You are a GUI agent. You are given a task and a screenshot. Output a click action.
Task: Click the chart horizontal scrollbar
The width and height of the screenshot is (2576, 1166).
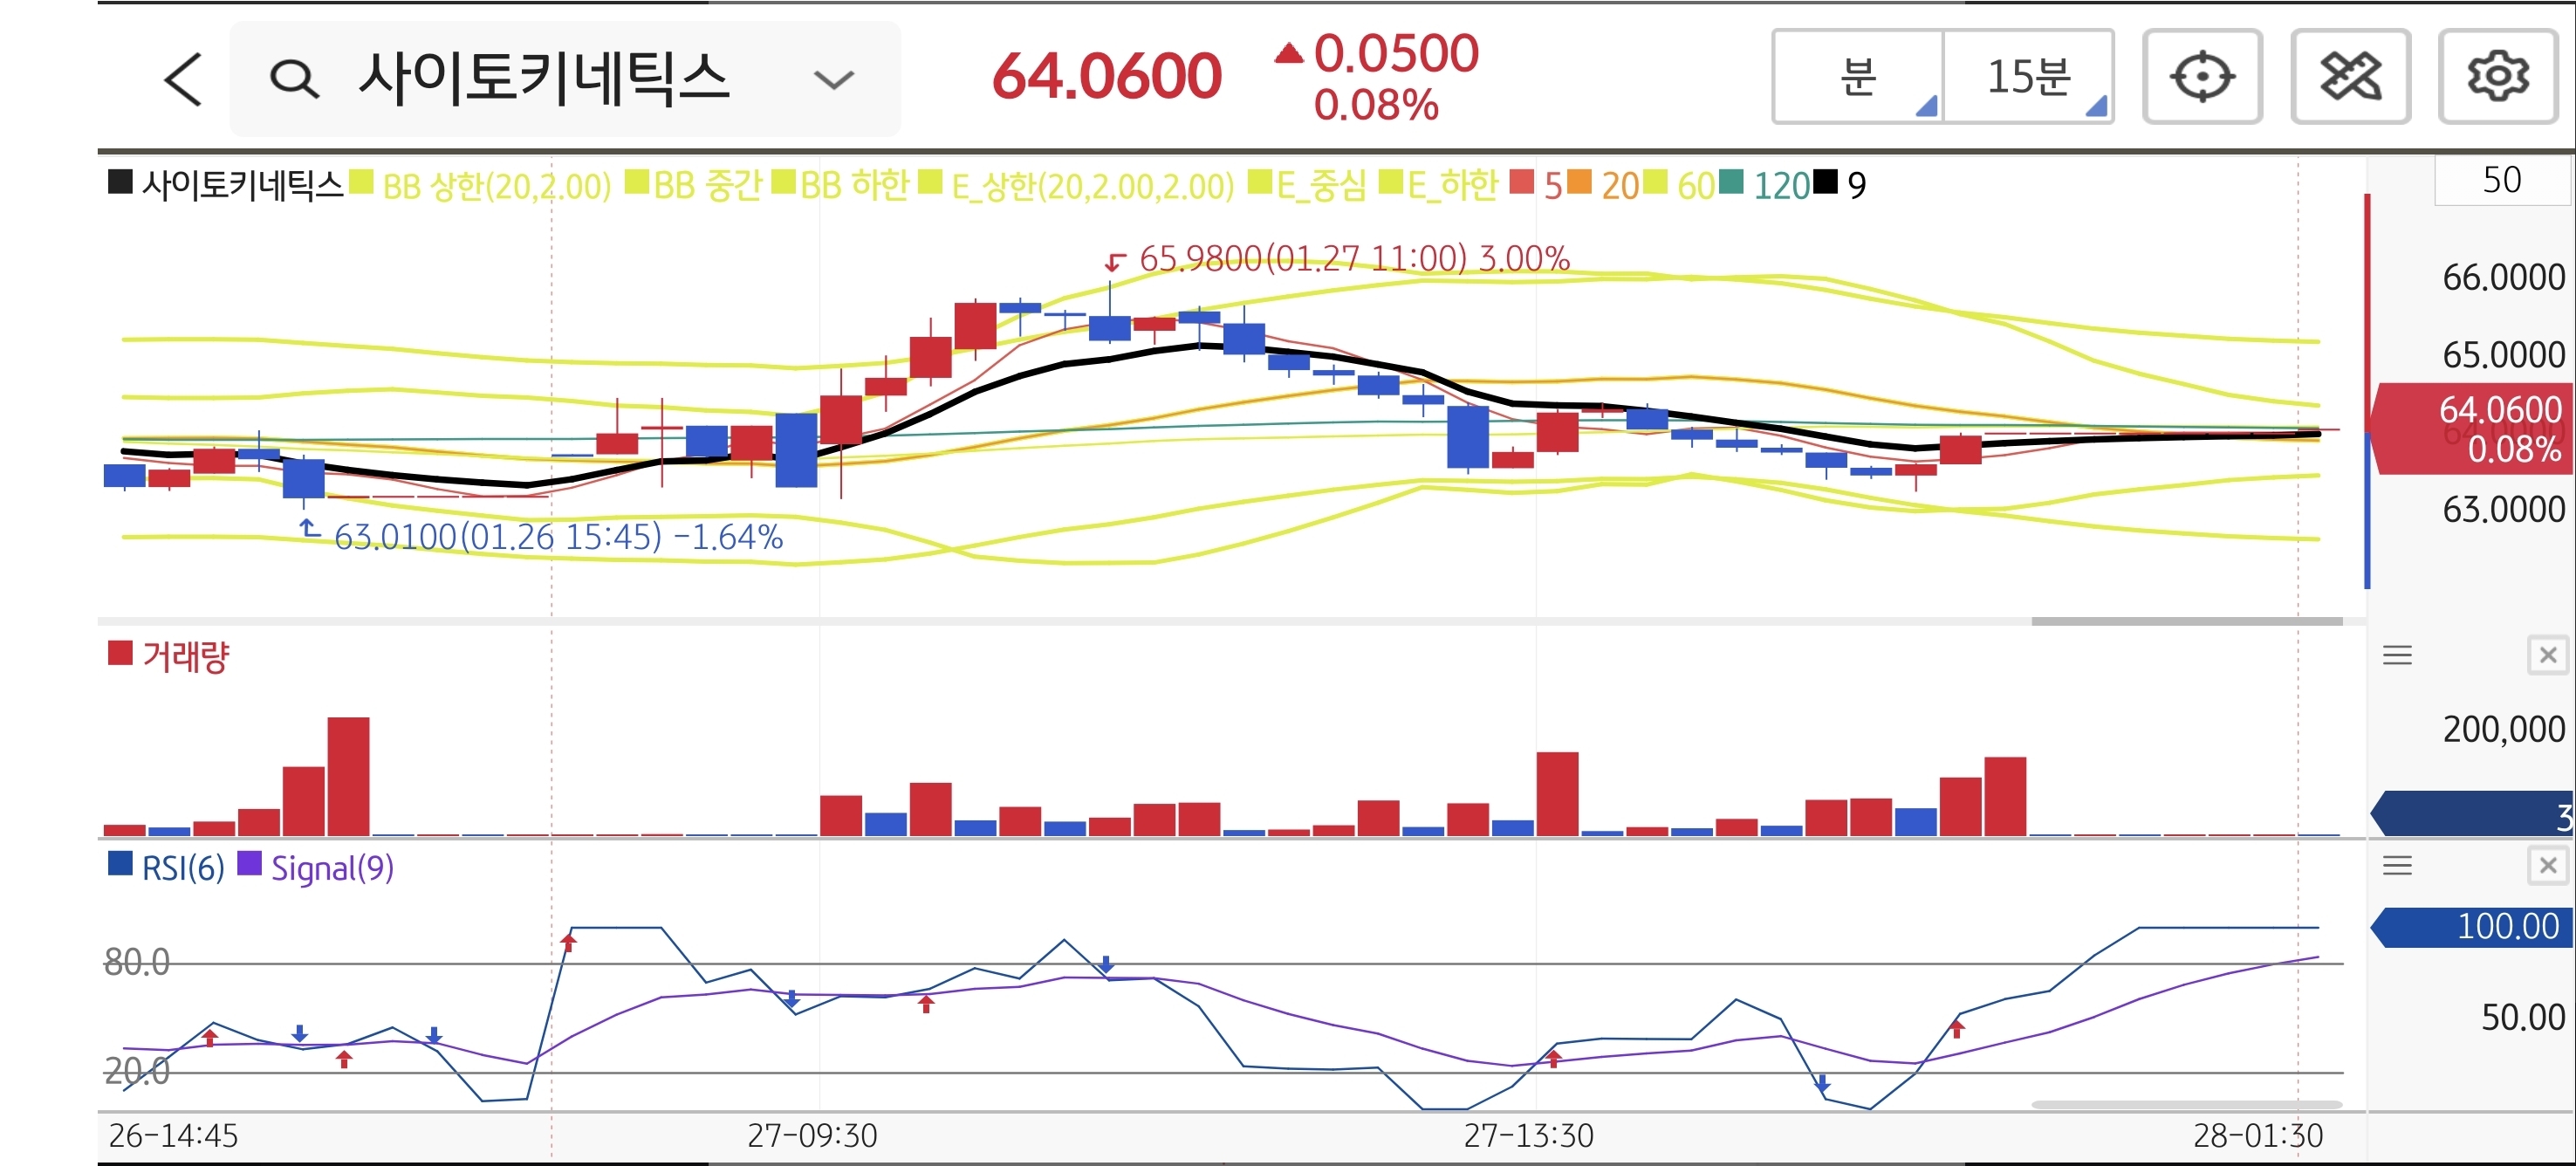pyautogui.click(x=2186, y=621)
